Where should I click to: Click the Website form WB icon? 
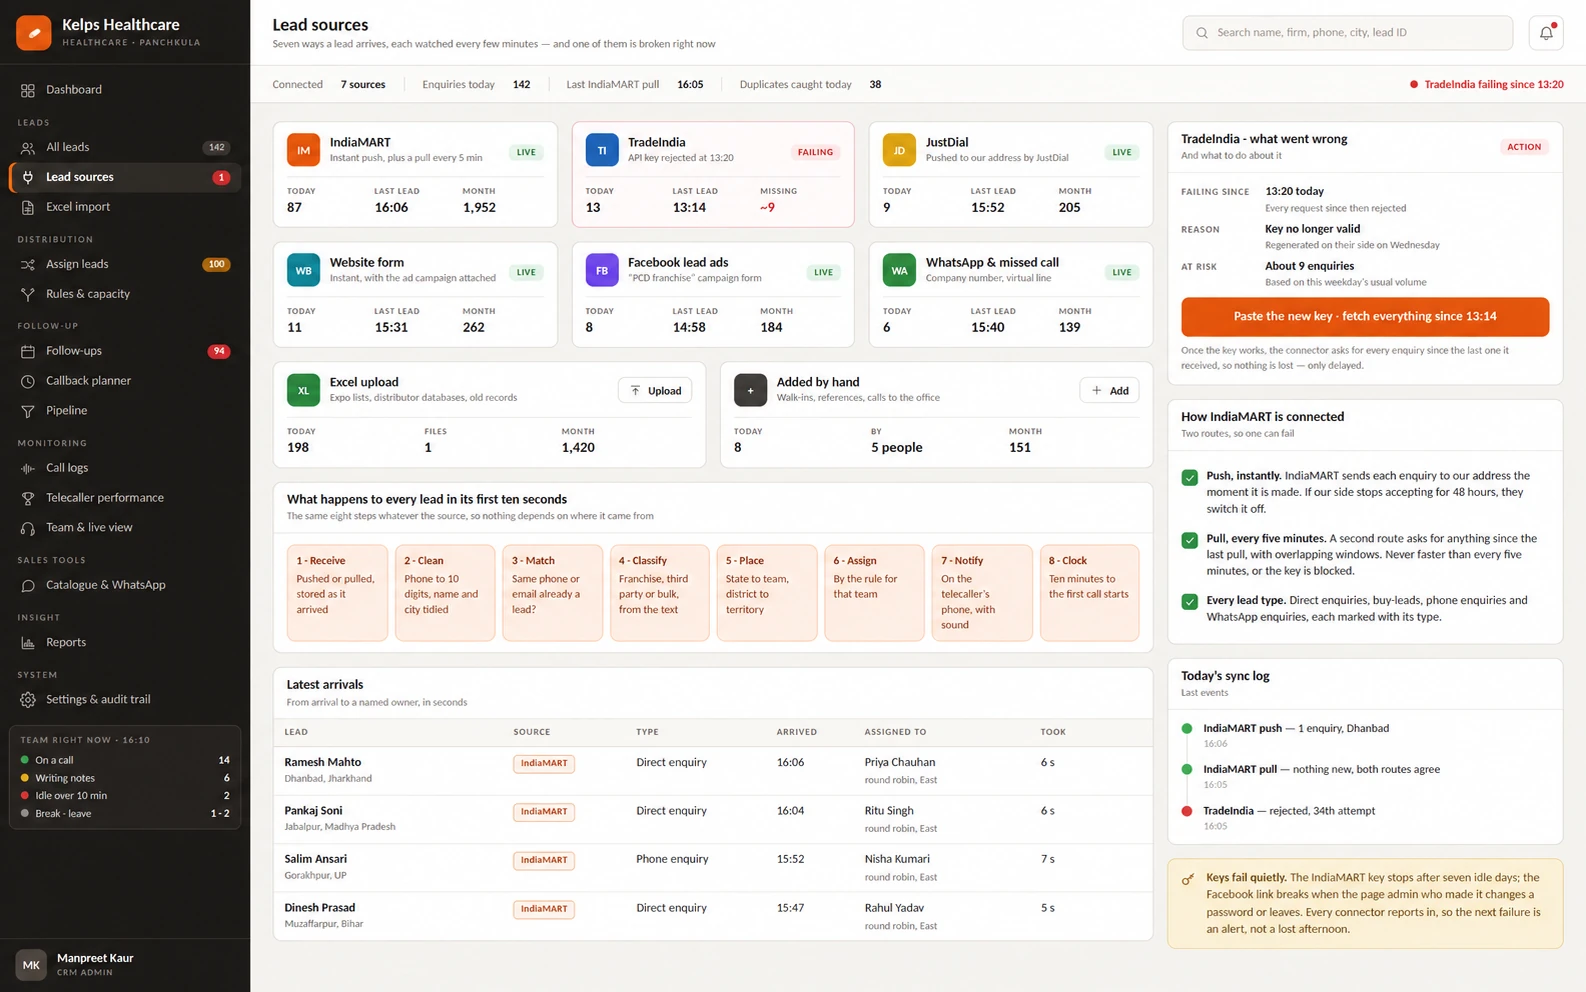(303, 270)
